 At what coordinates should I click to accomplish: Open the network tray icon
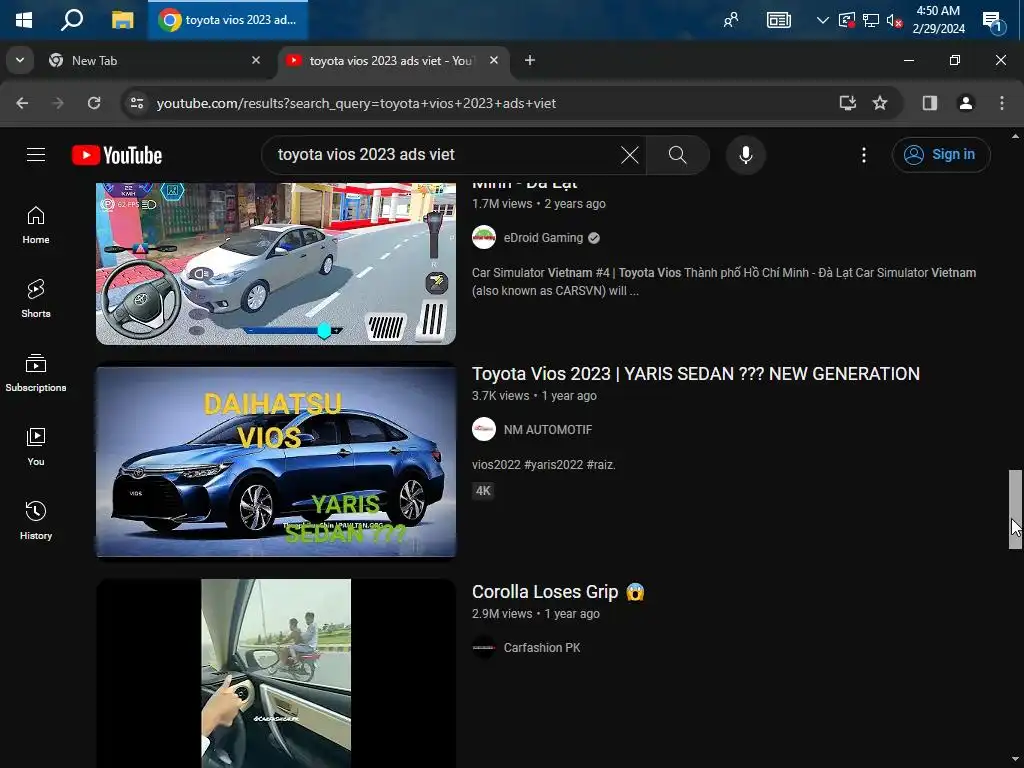871,20
